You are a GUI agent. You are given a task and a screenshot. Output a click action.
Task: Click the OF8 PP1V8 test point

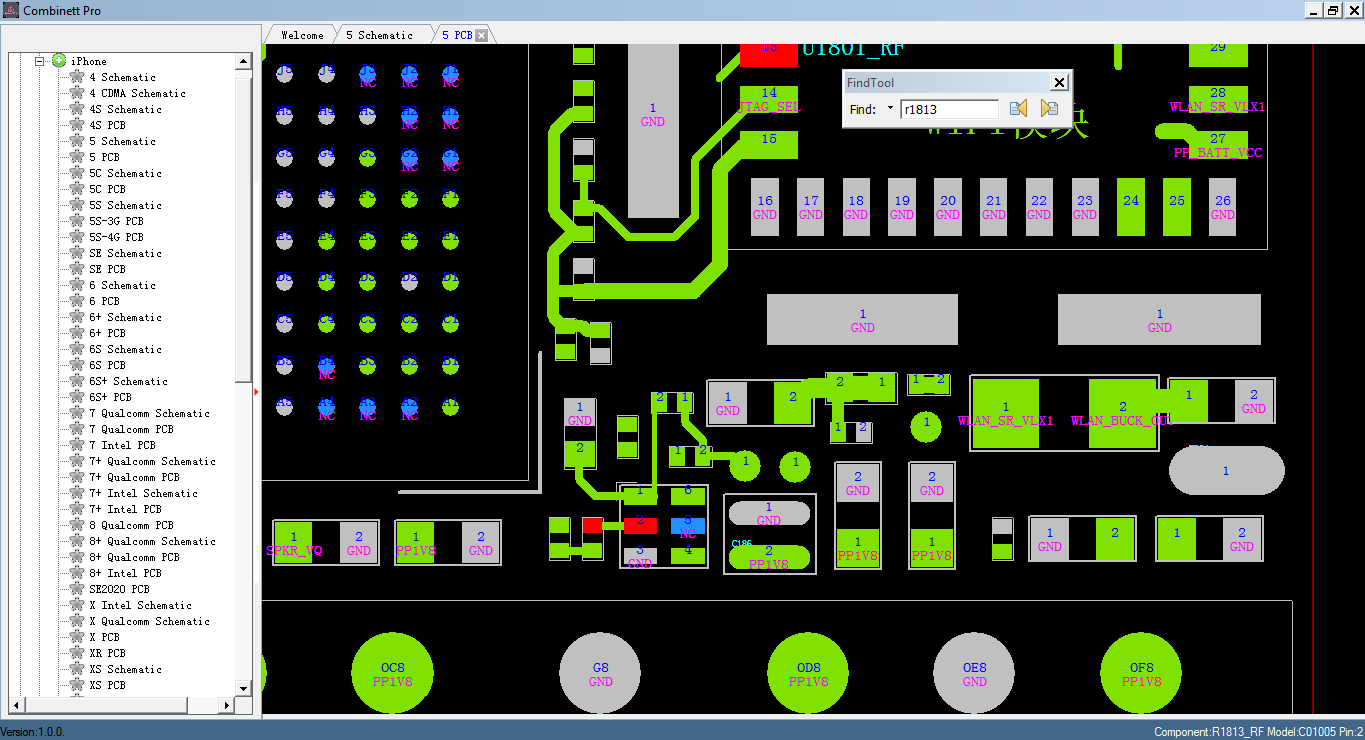click(x=1141, y=674)
